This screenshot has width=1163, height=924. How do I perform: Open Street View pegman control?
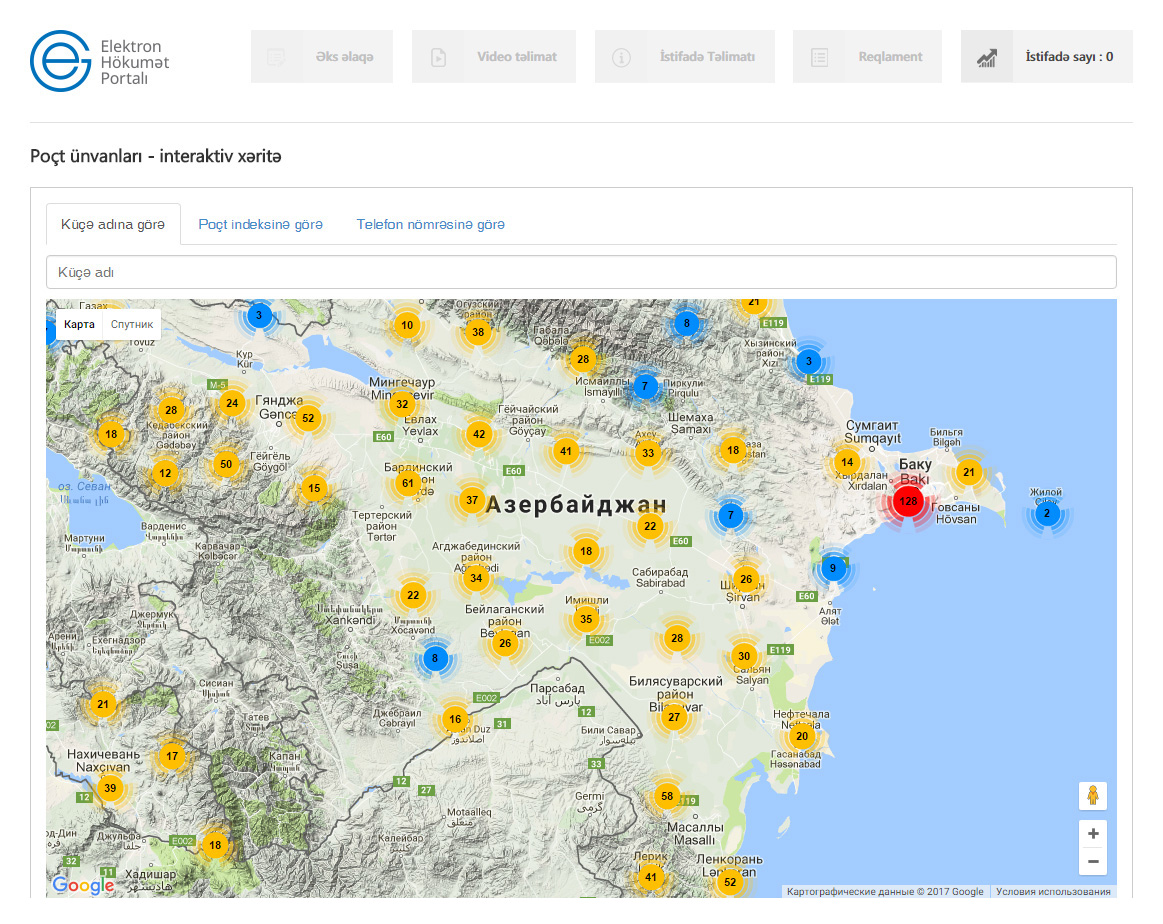tap(1093, 796)
